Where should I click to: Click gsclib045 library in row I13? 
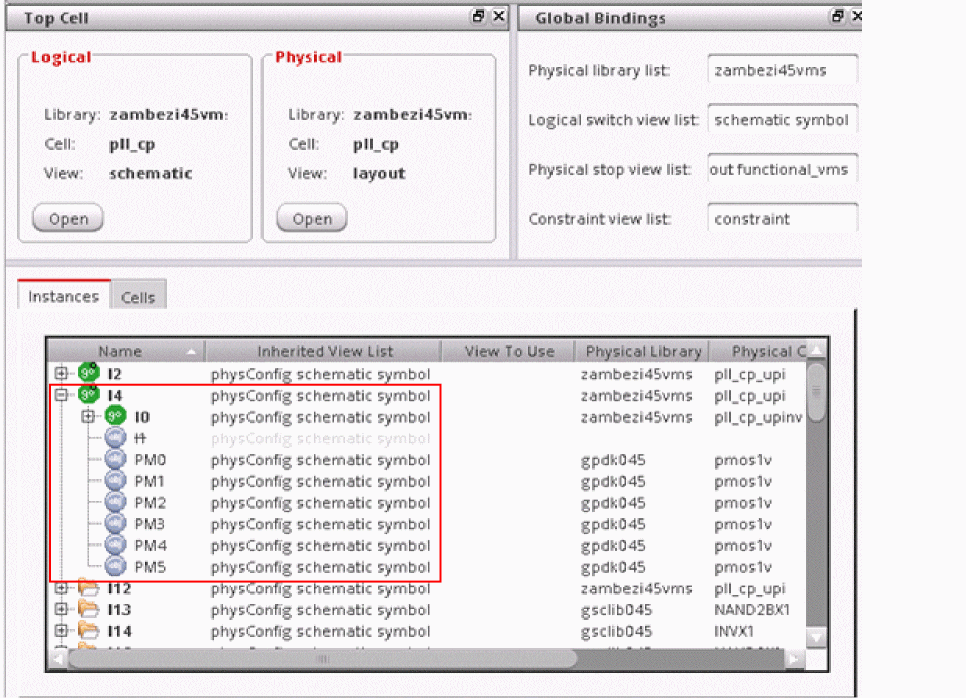point(616,610)
